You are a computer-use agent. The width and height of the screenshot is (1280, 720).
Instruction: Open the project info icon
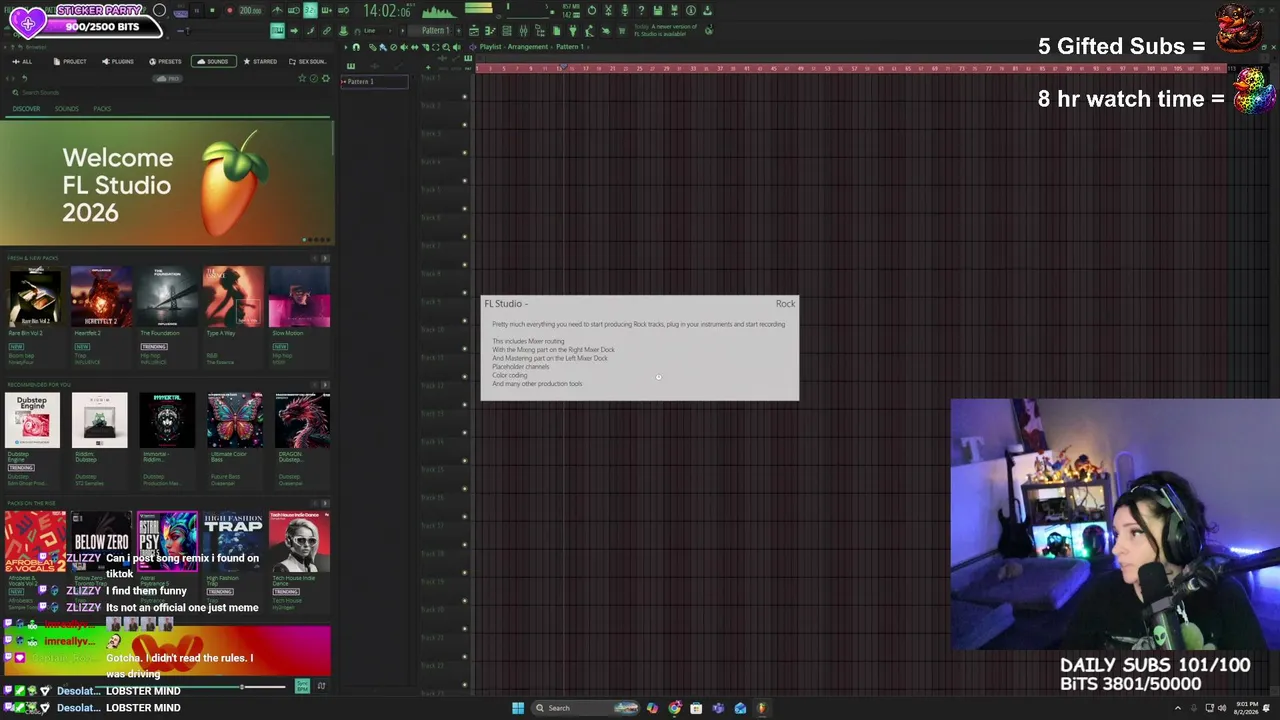pos(691,11)
